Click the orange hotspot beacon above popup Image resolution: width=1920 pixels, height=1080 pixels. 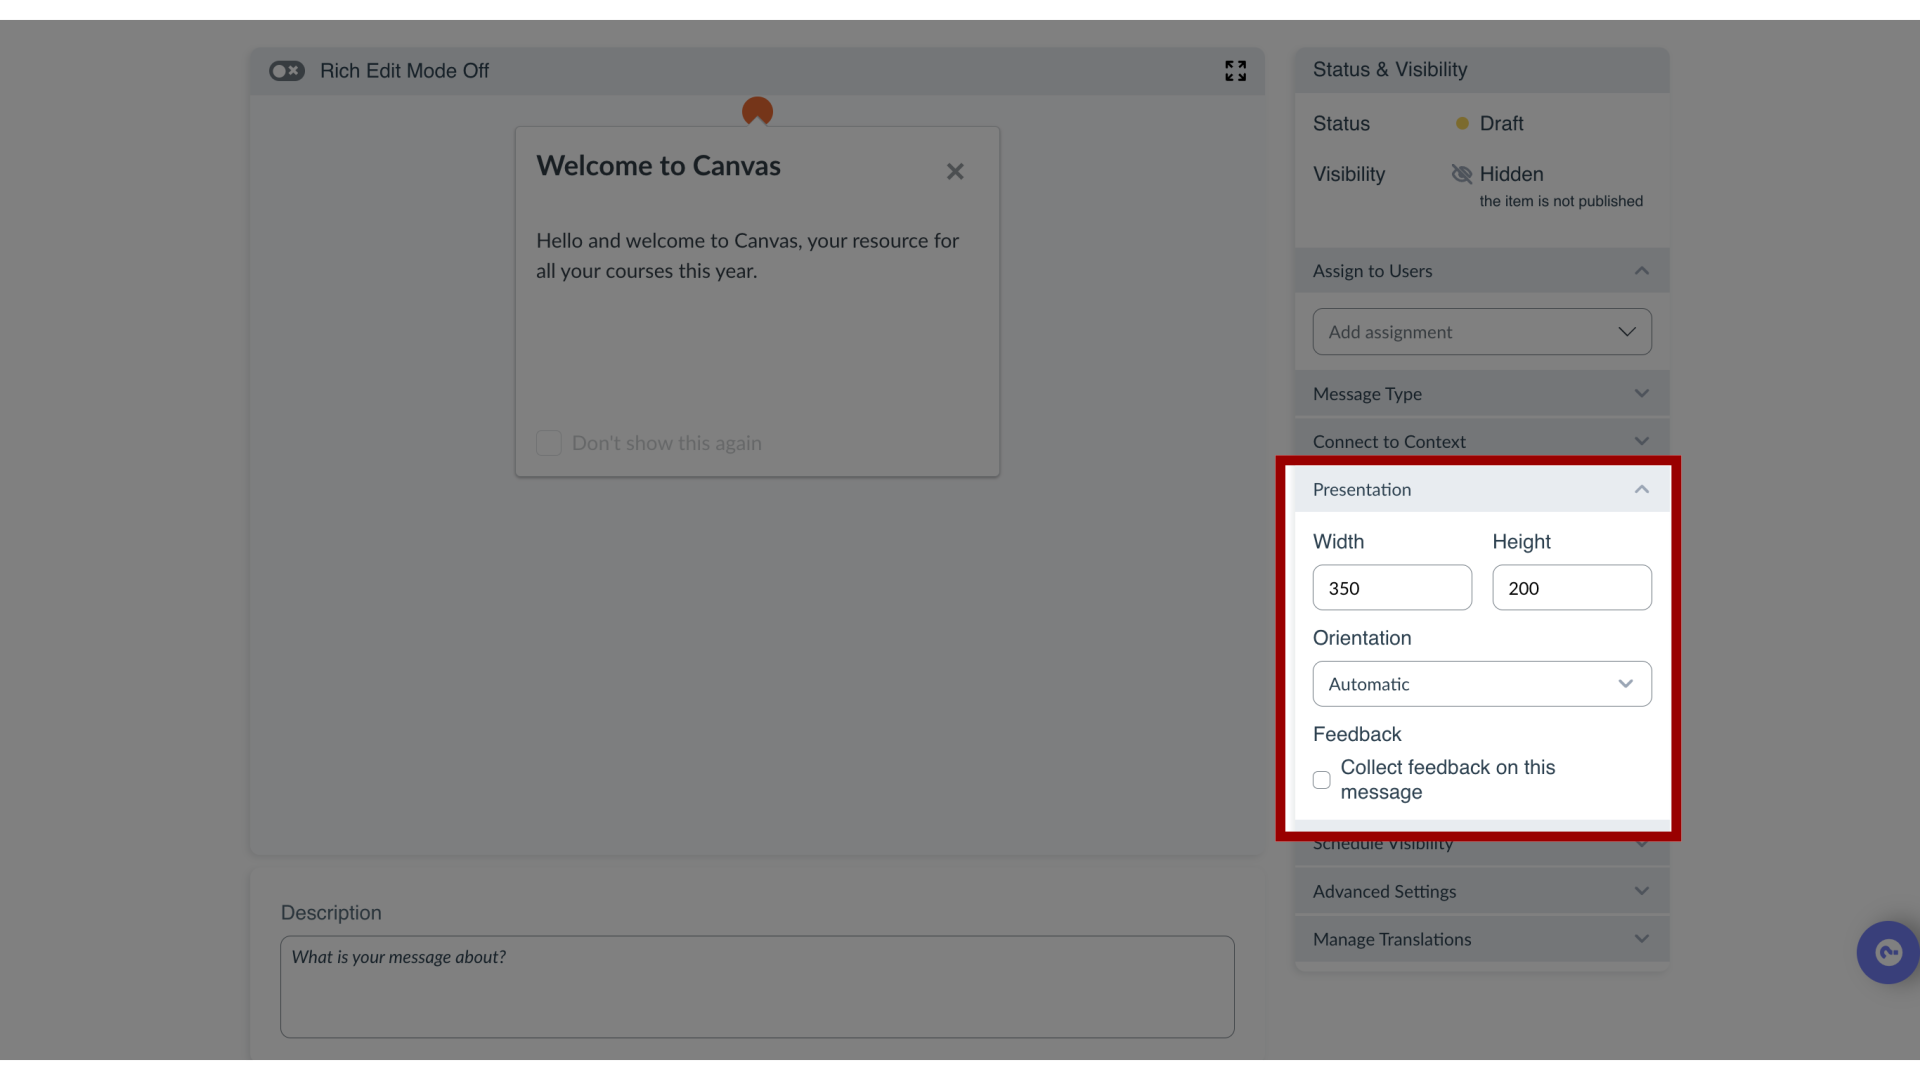[x=757, y=111]
